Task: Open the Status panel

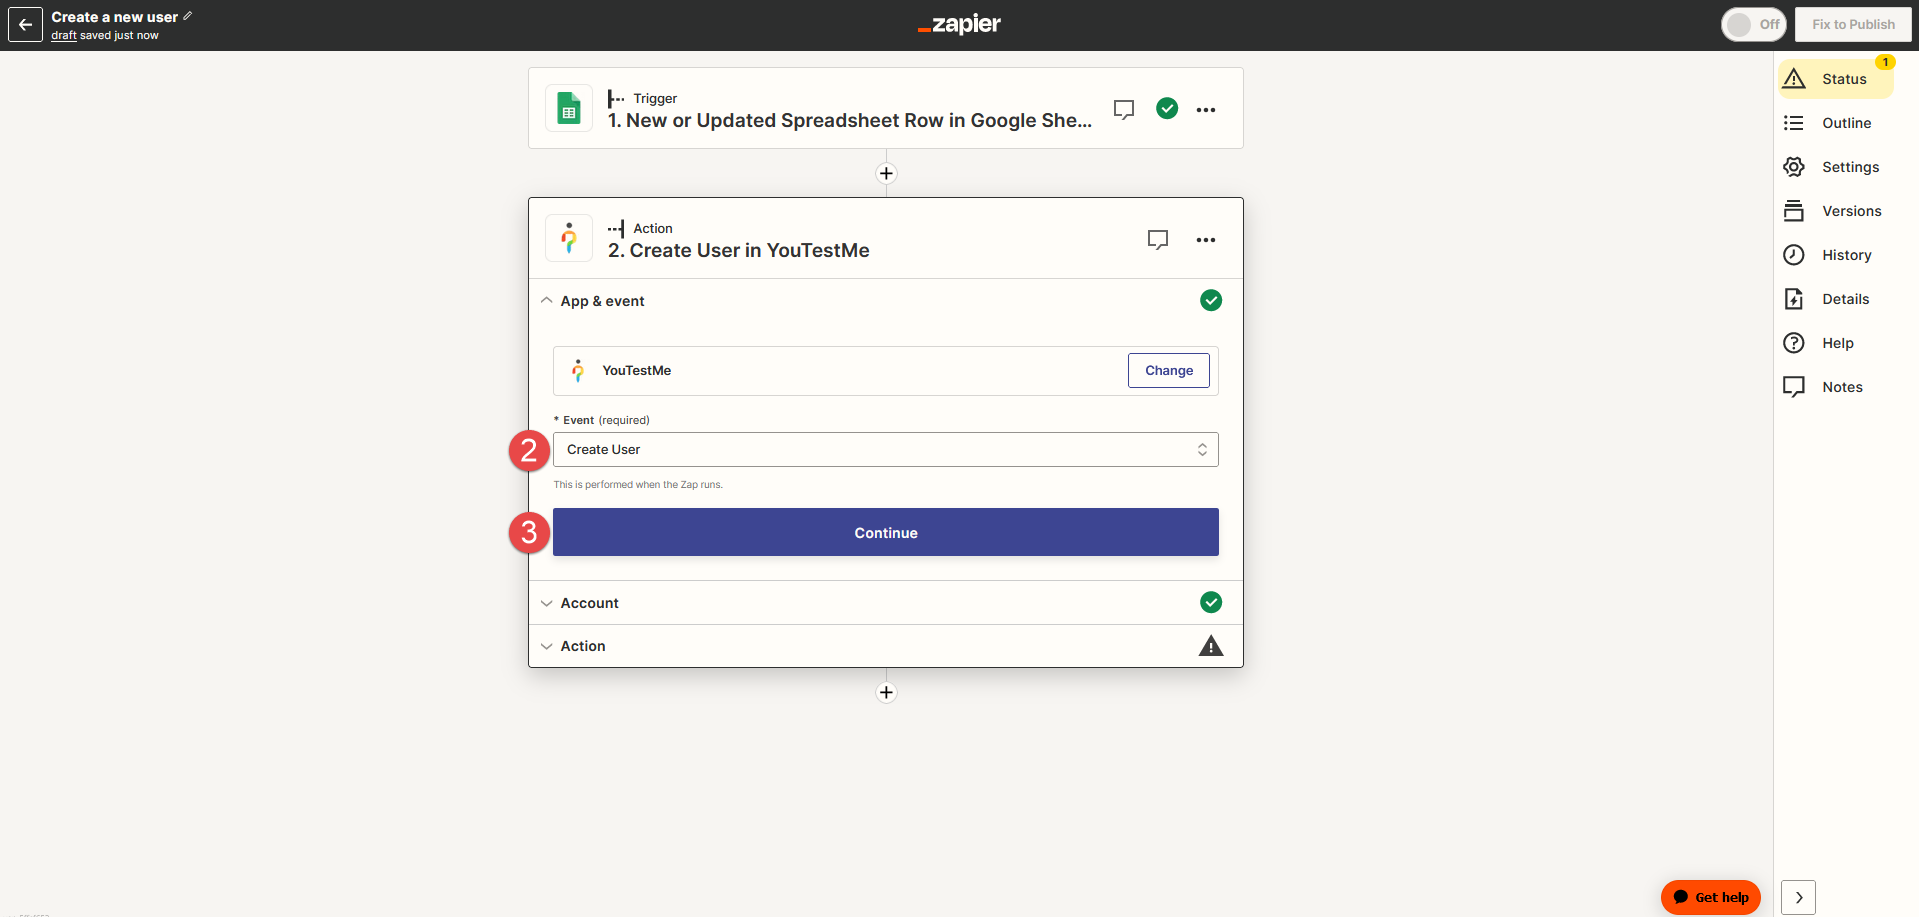Action: (x=1836, y=79)
